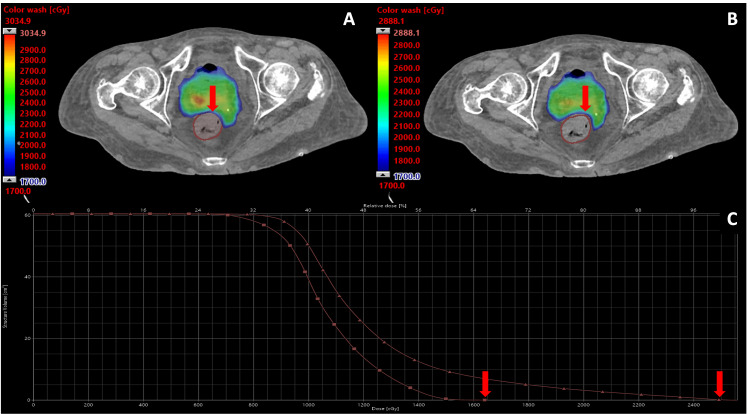750x414 pixels.
Task: Click the 20 tick on volume axis
Action: [x=27, y=338]
